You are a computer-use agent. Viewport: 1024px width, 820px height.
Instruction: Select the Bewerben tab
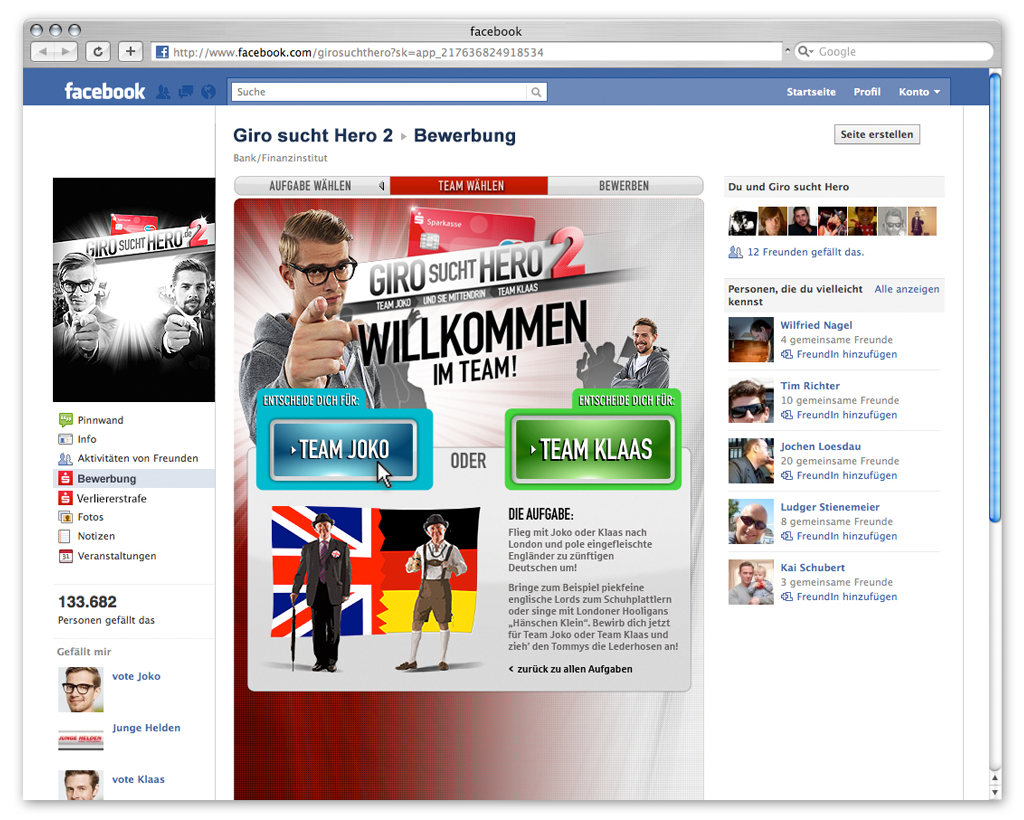click(624, 186)
